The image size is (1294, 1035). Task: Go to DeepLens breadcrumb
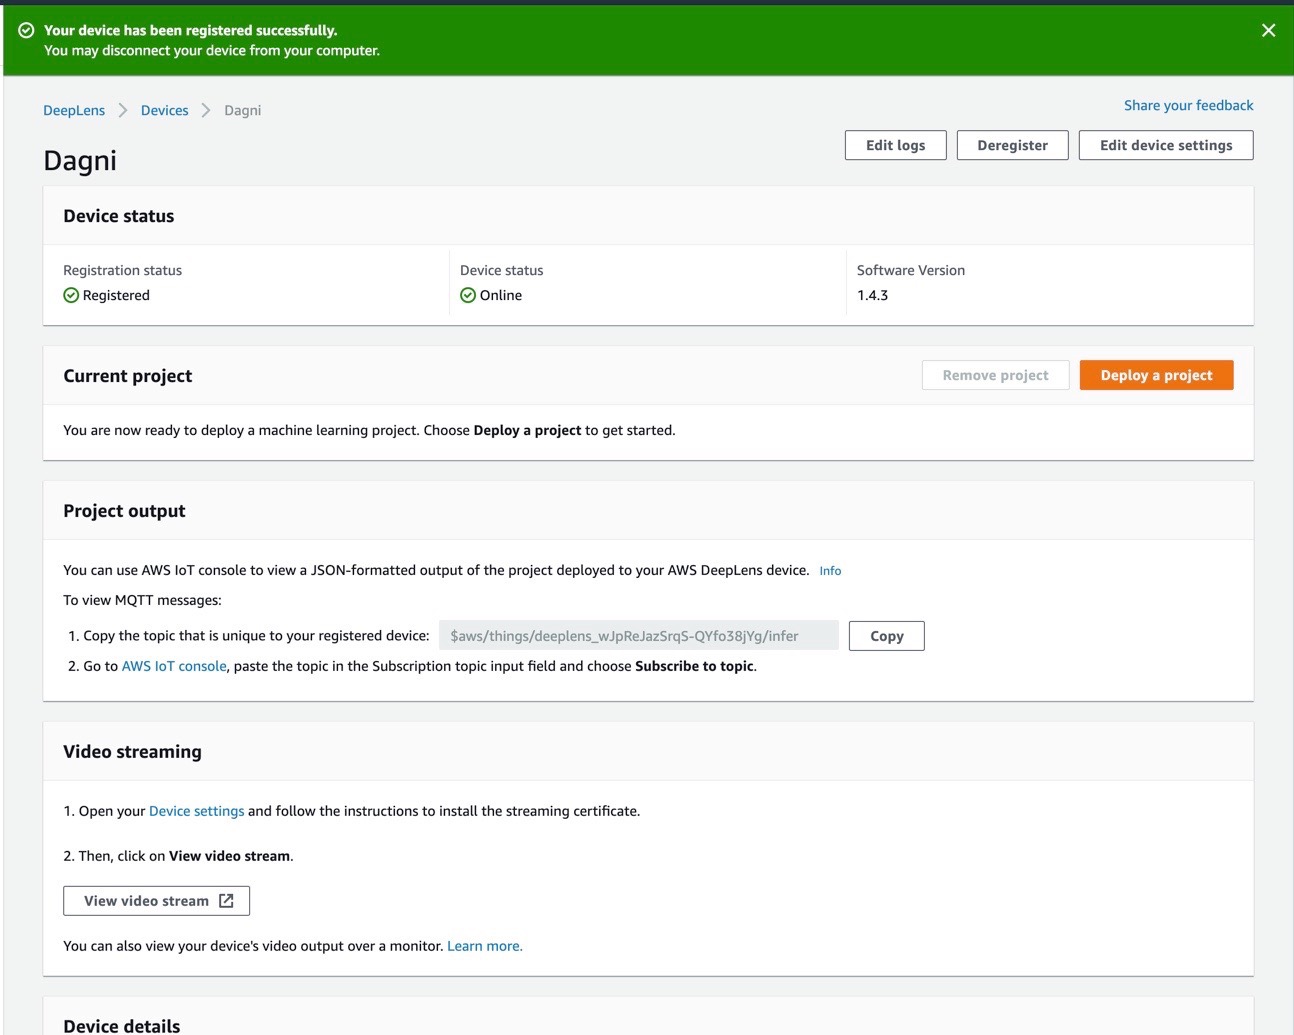pyautogui.click(x=74, y=110)
